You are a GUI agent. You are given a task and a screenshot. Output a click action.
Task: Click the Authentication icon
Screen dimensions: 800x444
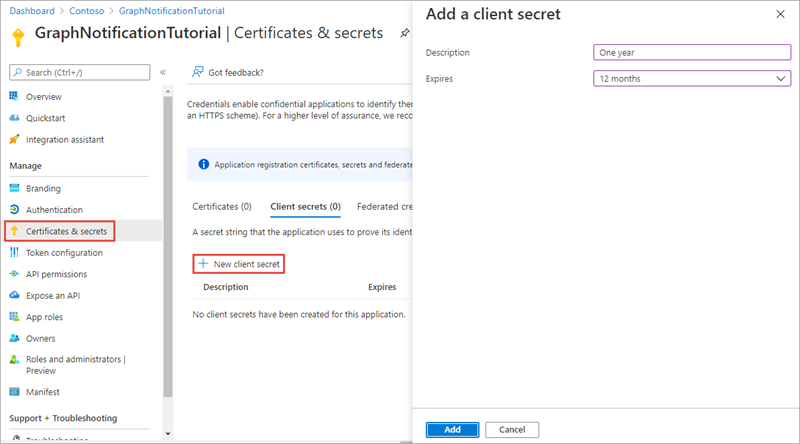pos(14,209)
